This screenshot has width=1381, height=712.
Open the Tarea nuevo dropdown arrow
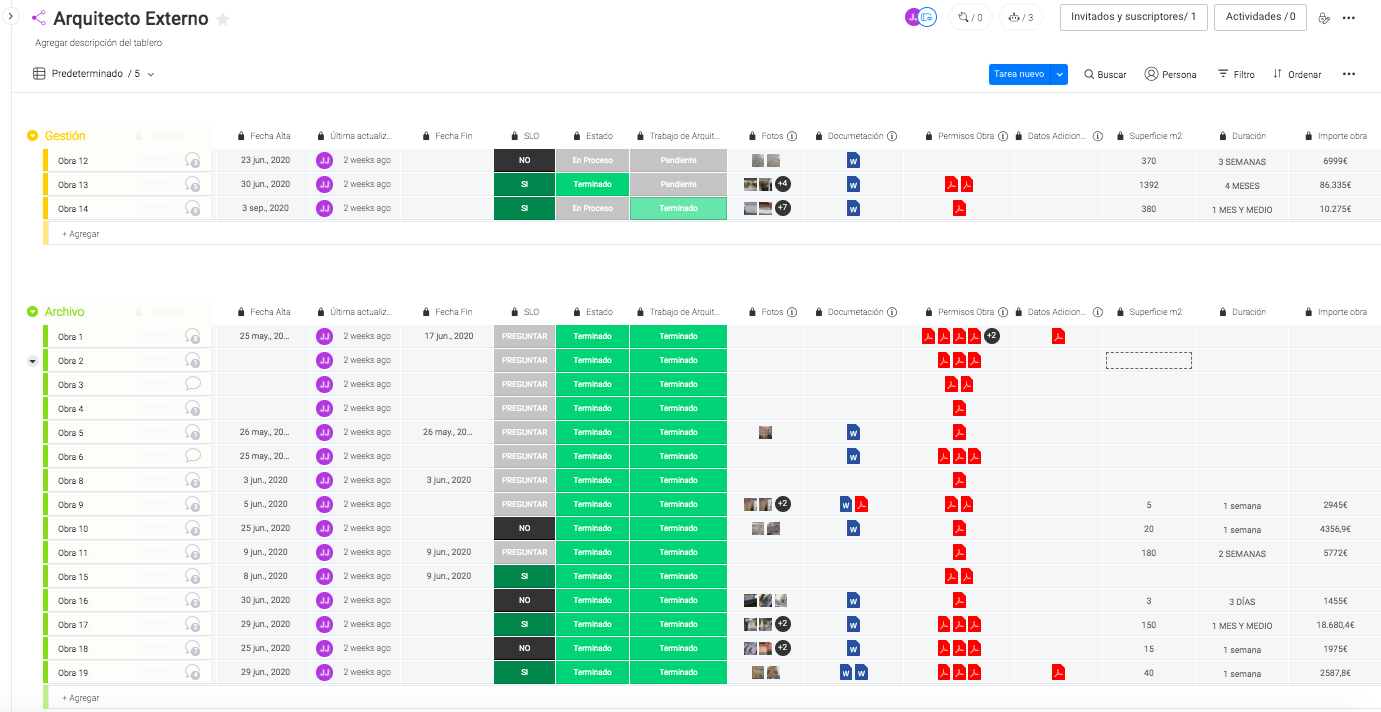point(1059,74)
